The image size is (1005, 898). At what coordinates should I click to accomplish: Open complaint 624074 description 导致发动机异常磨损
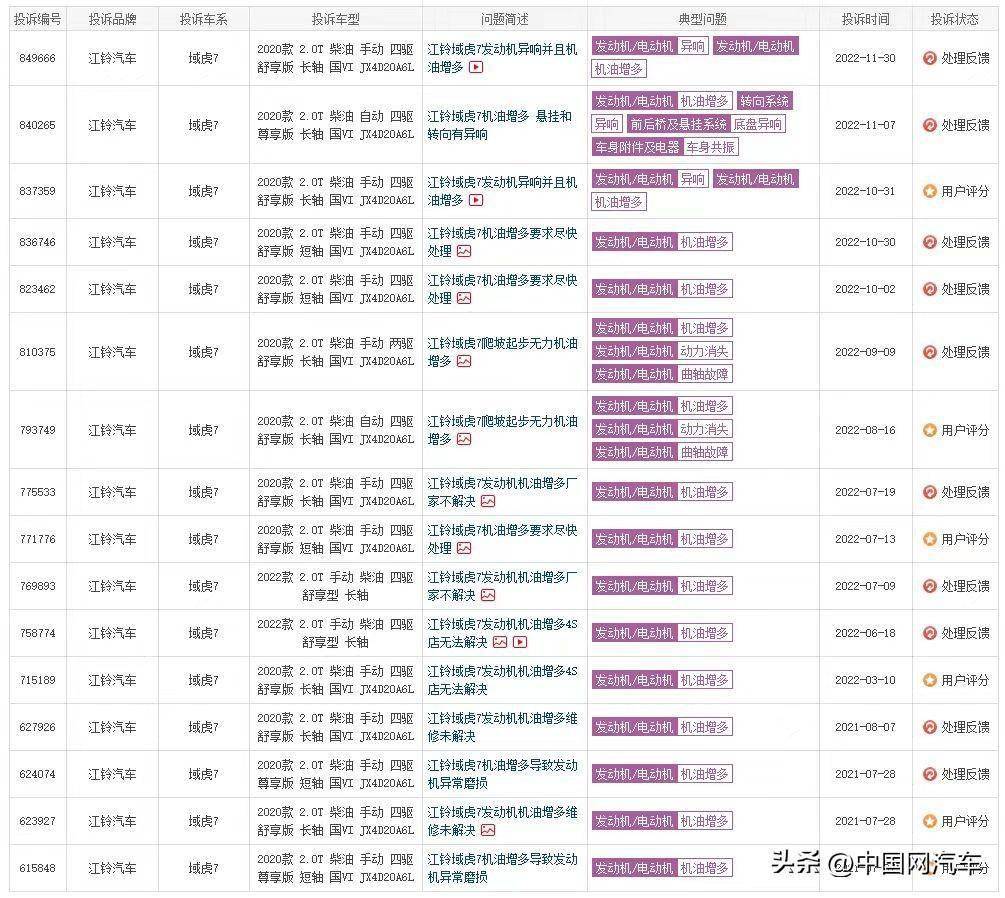click(x=502, y=774)
